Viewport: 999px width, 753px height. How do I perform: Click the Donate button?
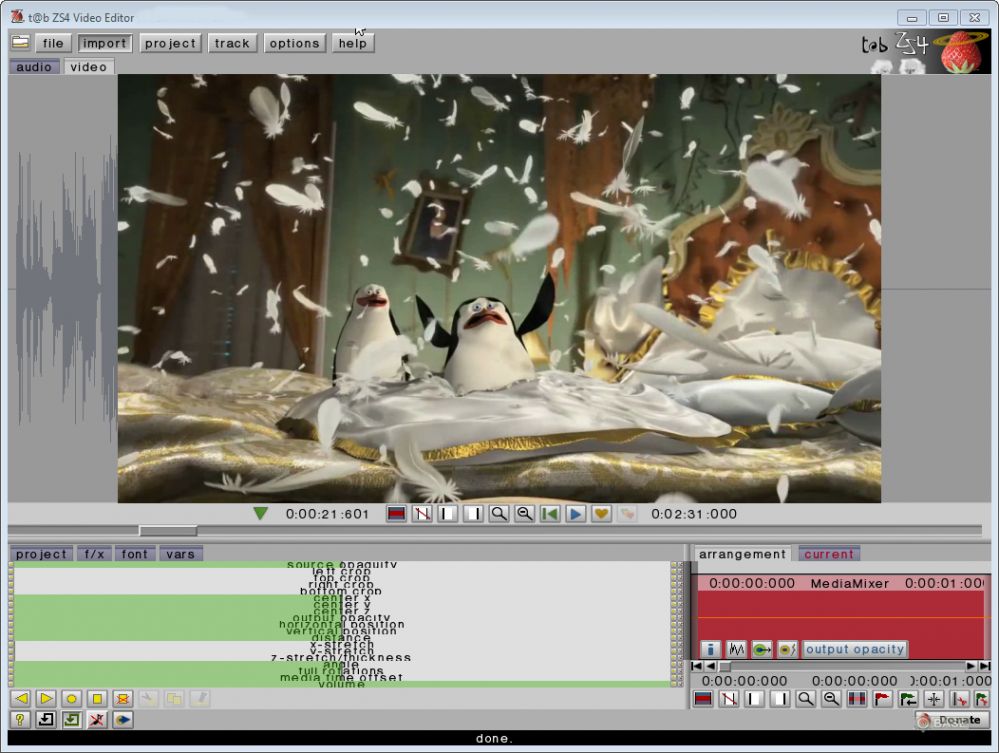coord(952,720)
